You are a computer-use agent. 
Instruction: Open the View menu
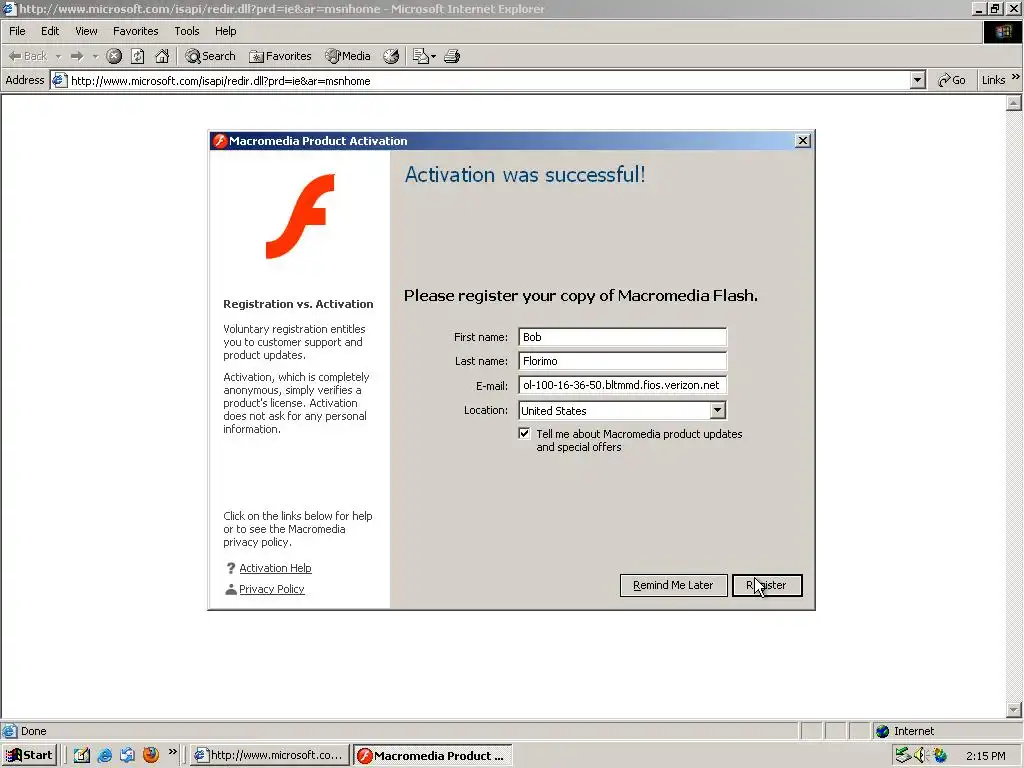[86, 31]
